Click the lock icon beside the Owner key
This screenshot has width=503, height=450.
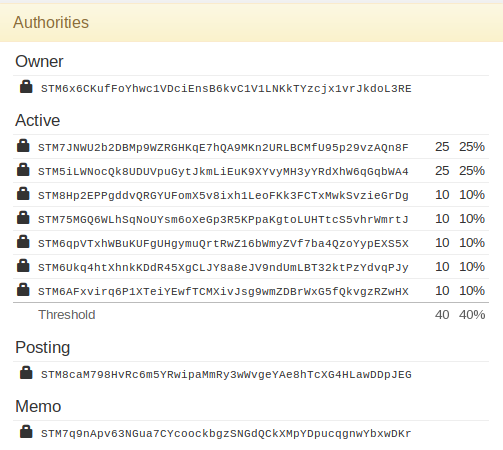click(26, 87)
